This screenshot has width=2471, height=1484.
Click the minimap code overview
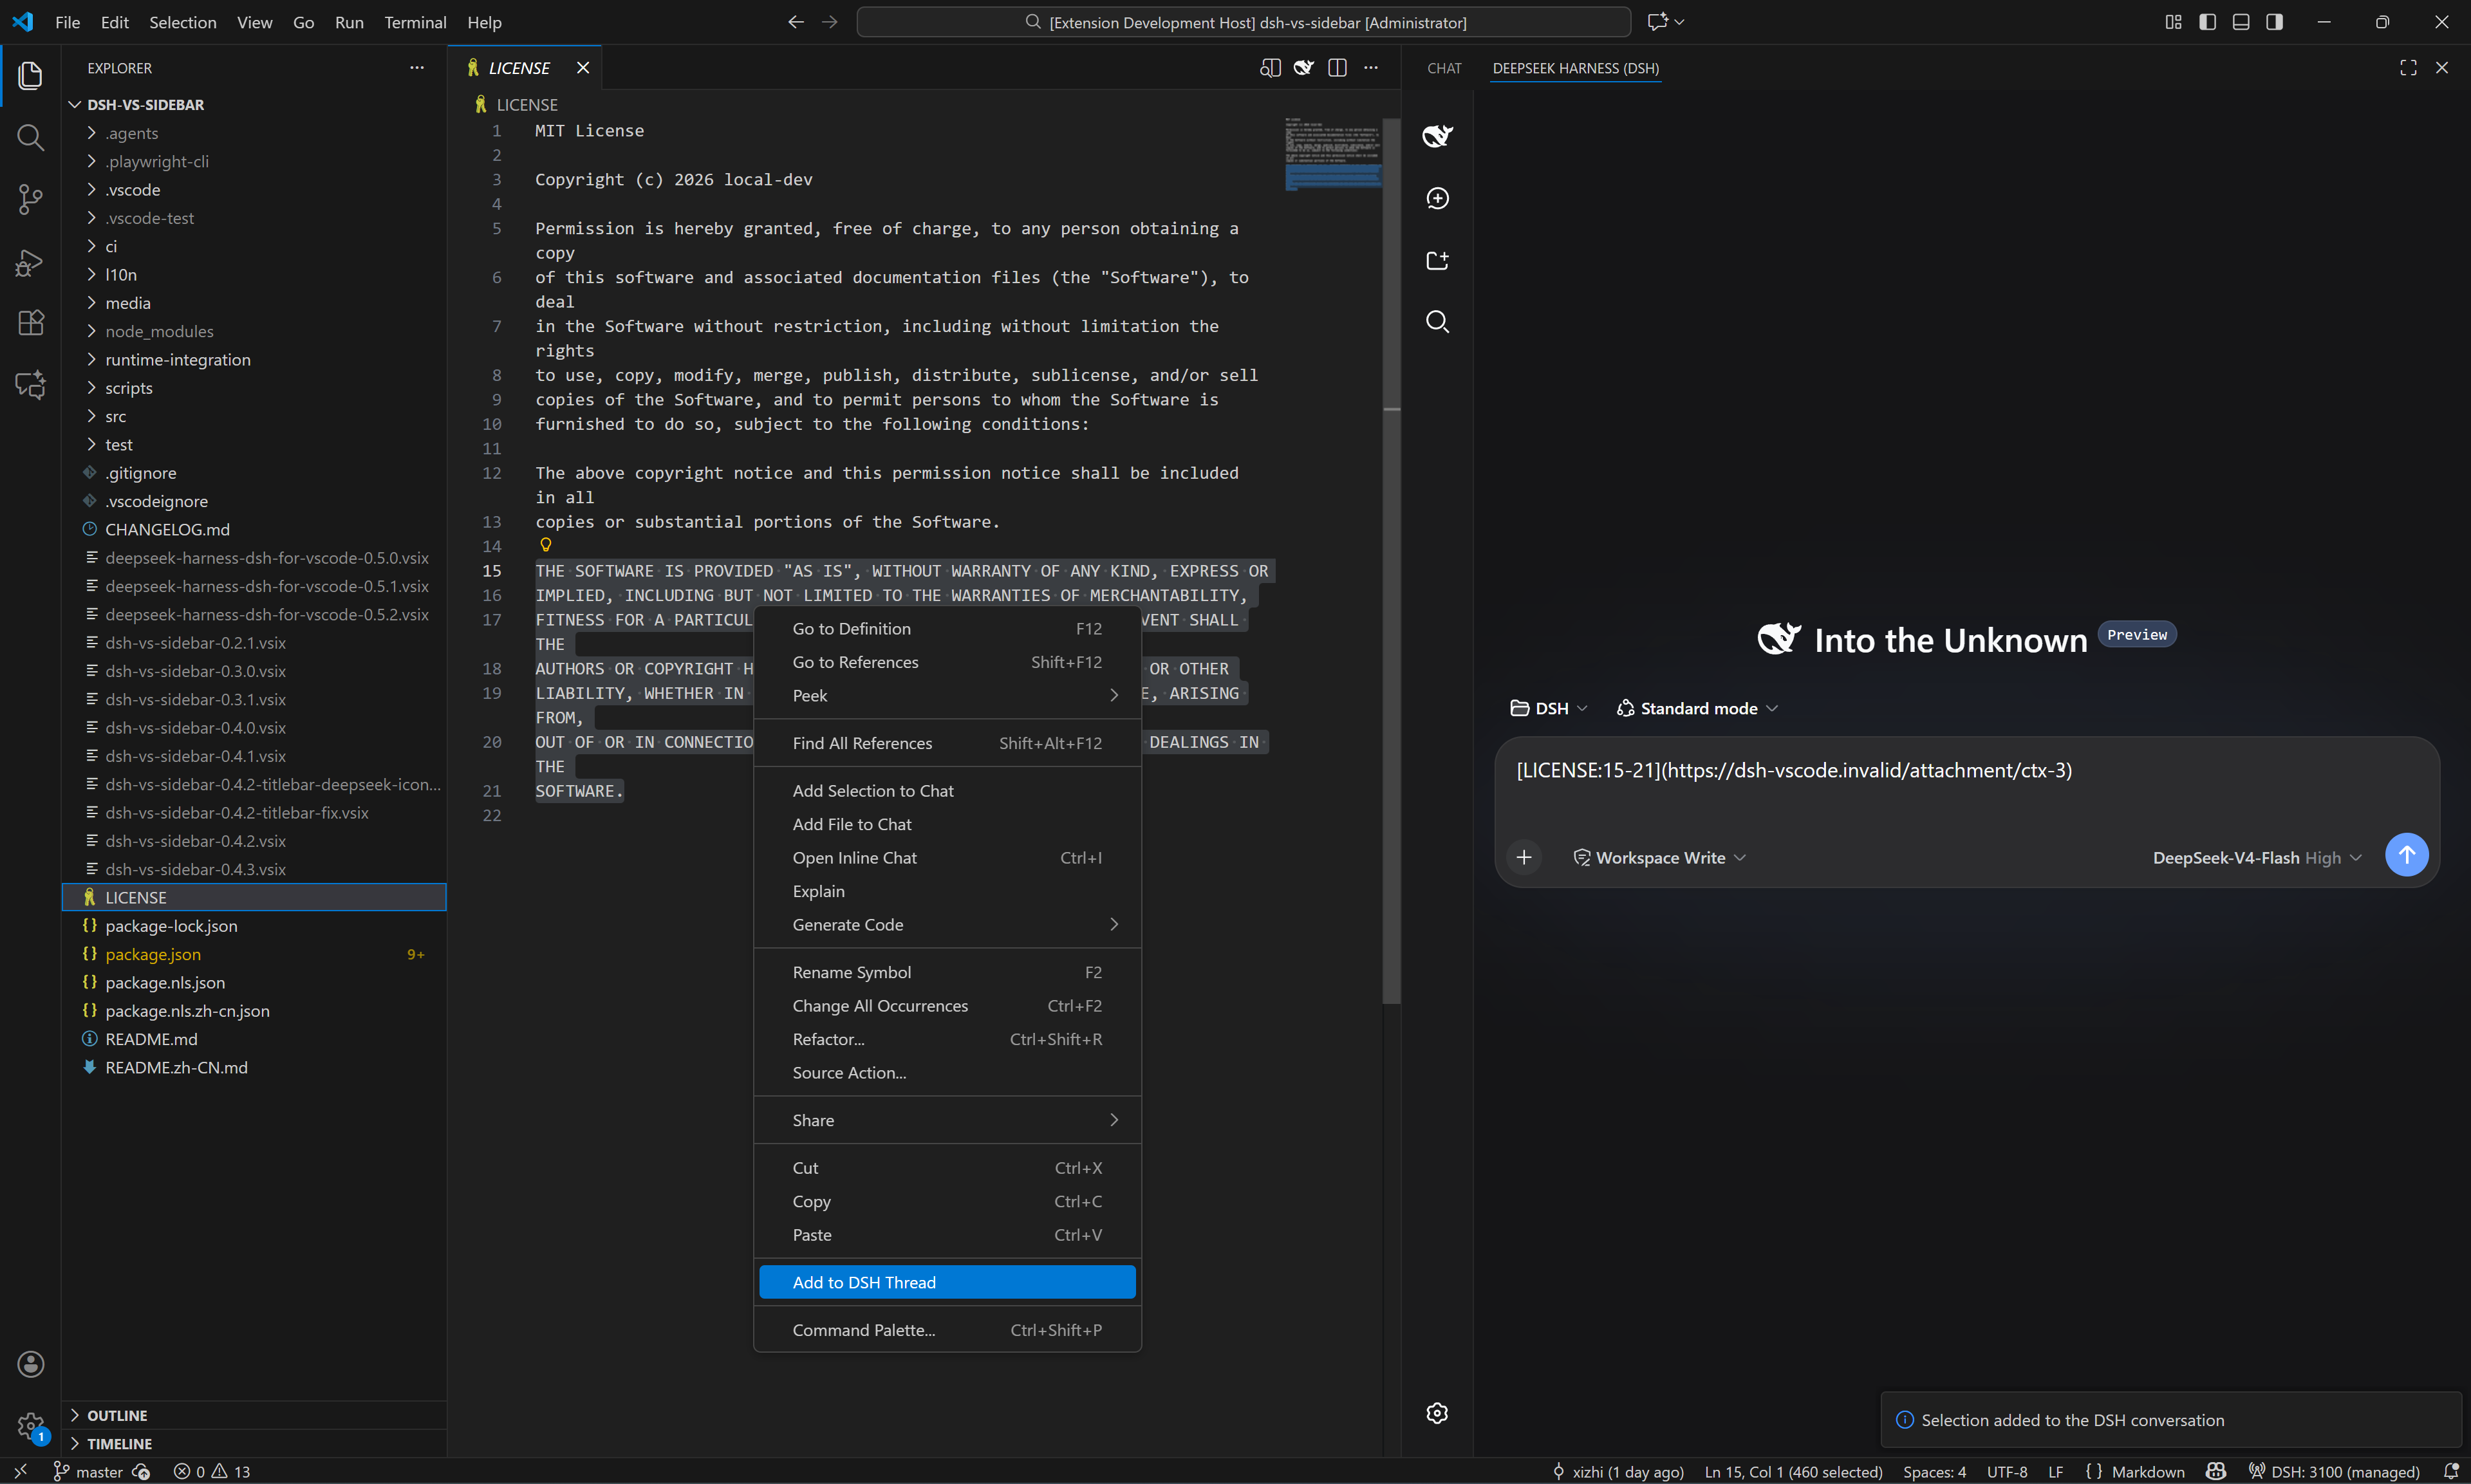1333,153
